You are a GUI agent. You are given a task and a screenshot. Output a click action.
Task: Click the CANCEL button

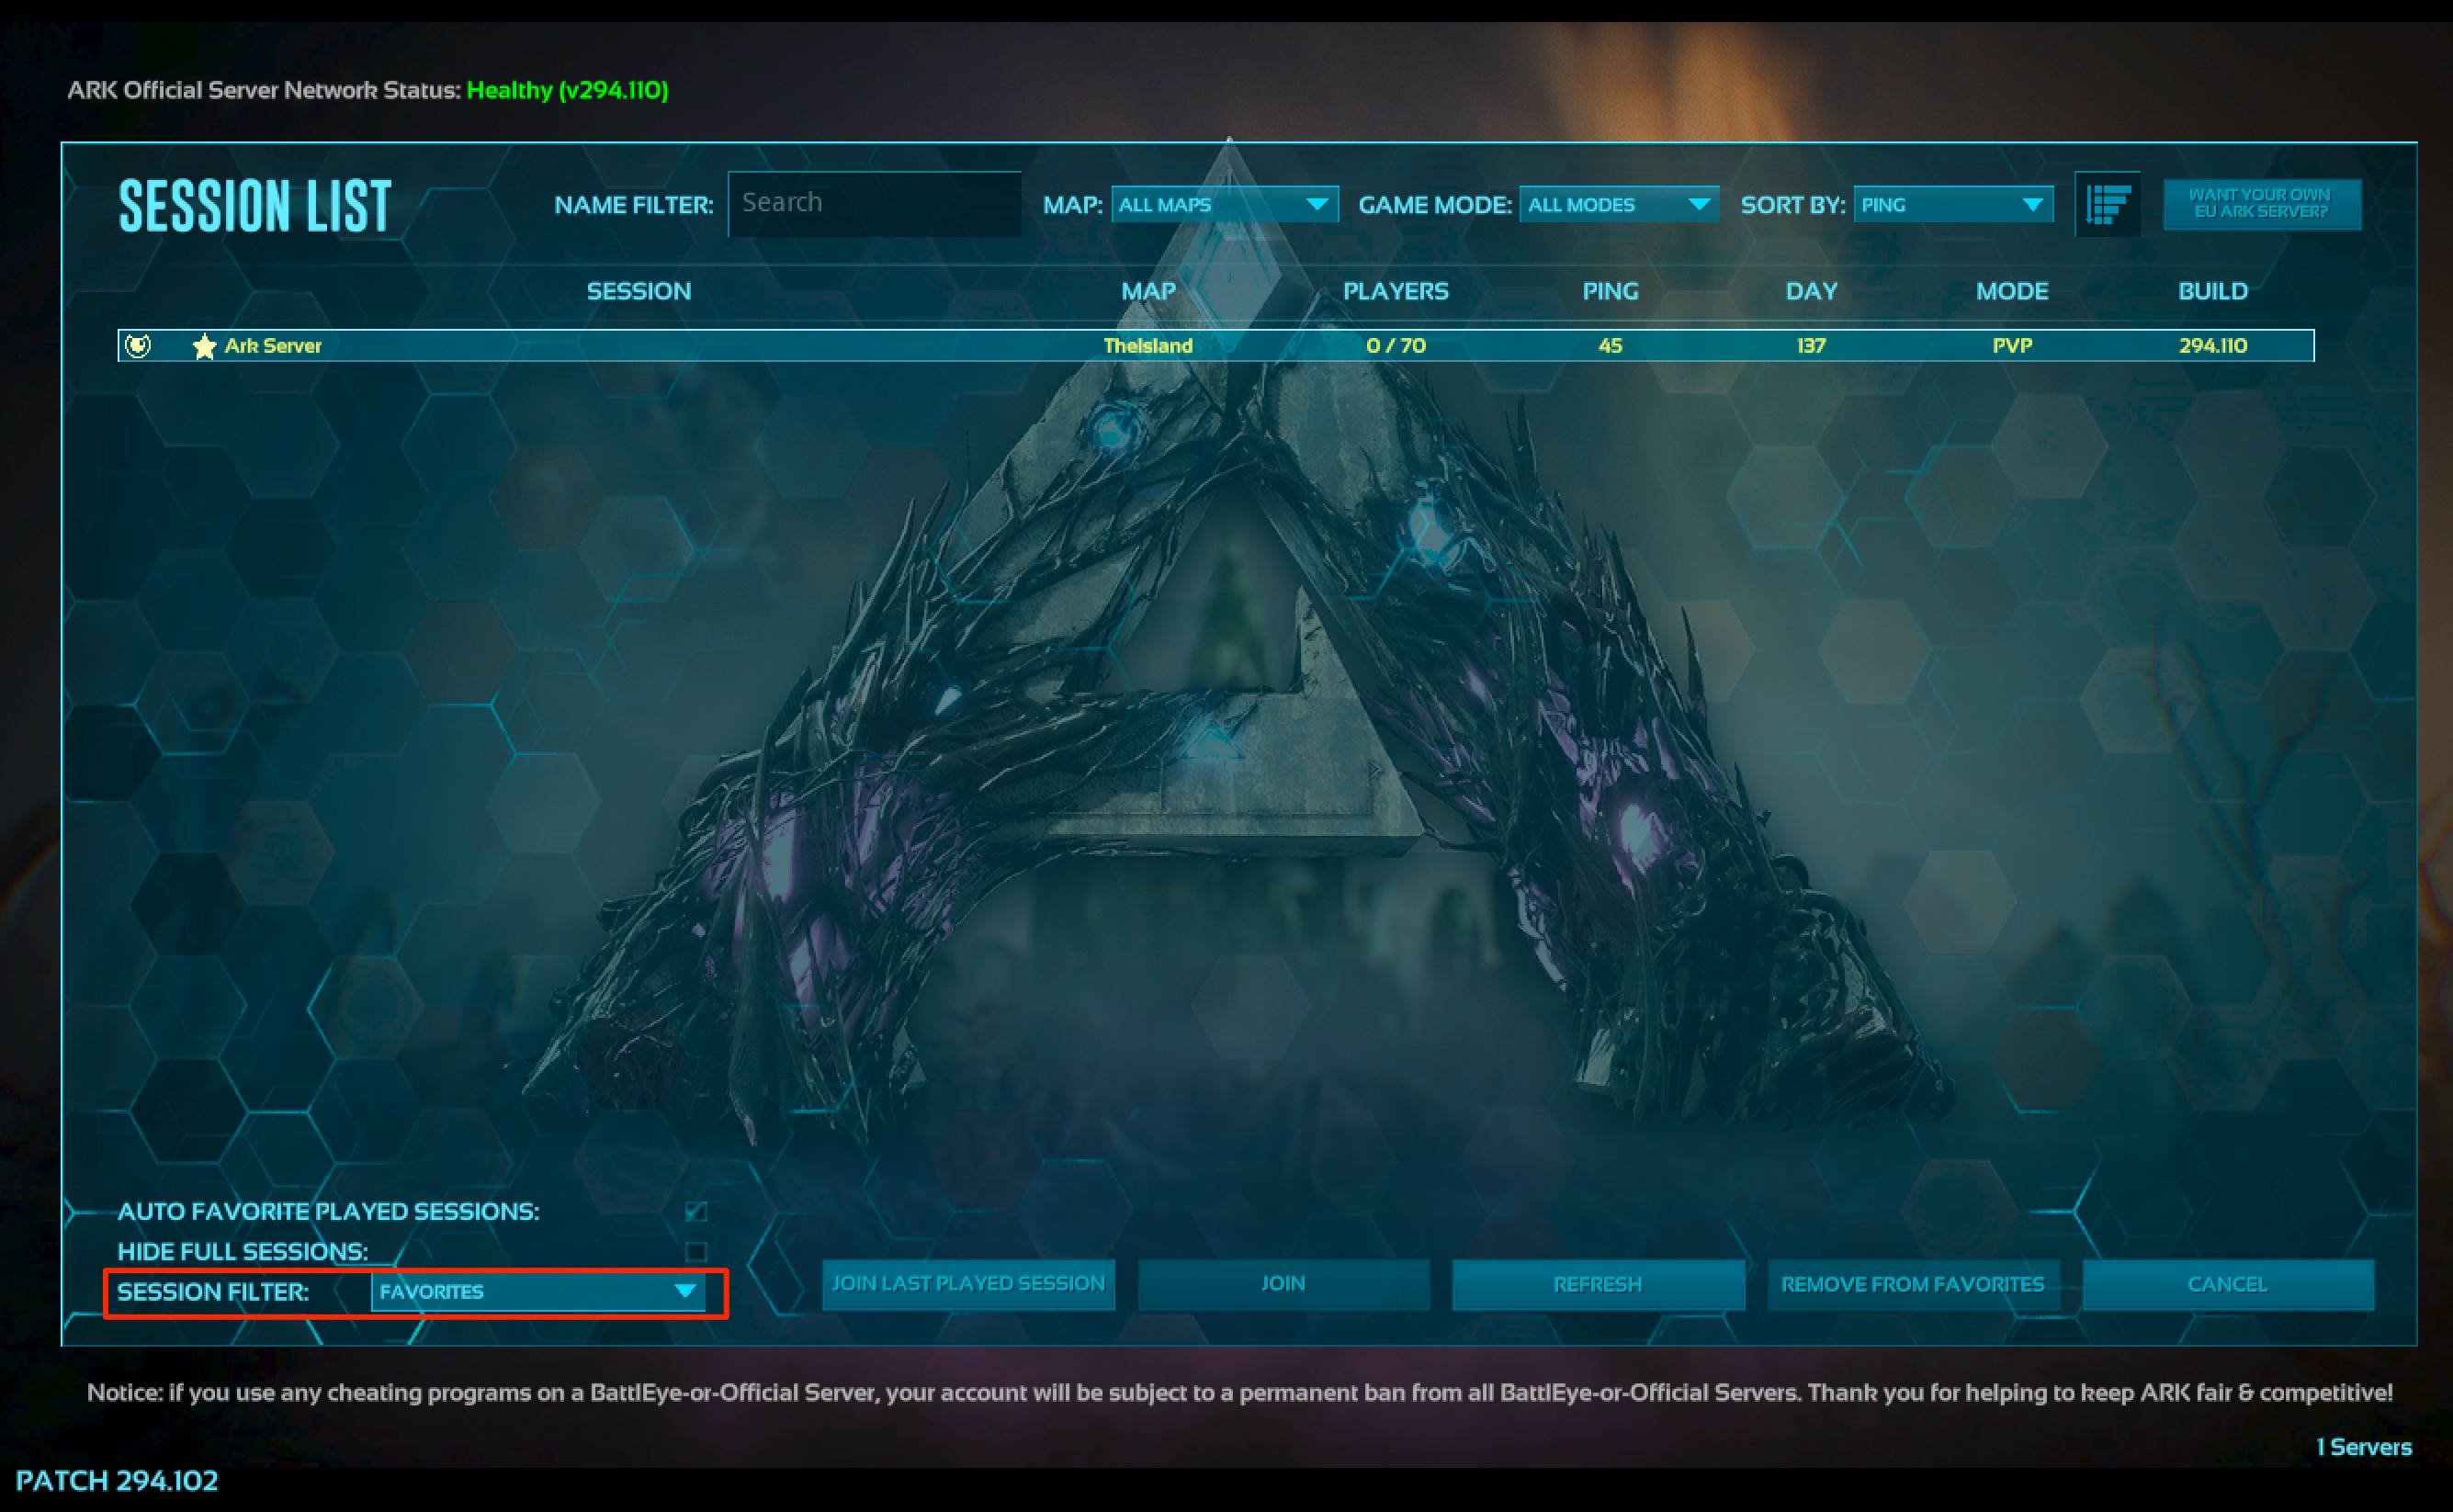tap(2228, 1284)
